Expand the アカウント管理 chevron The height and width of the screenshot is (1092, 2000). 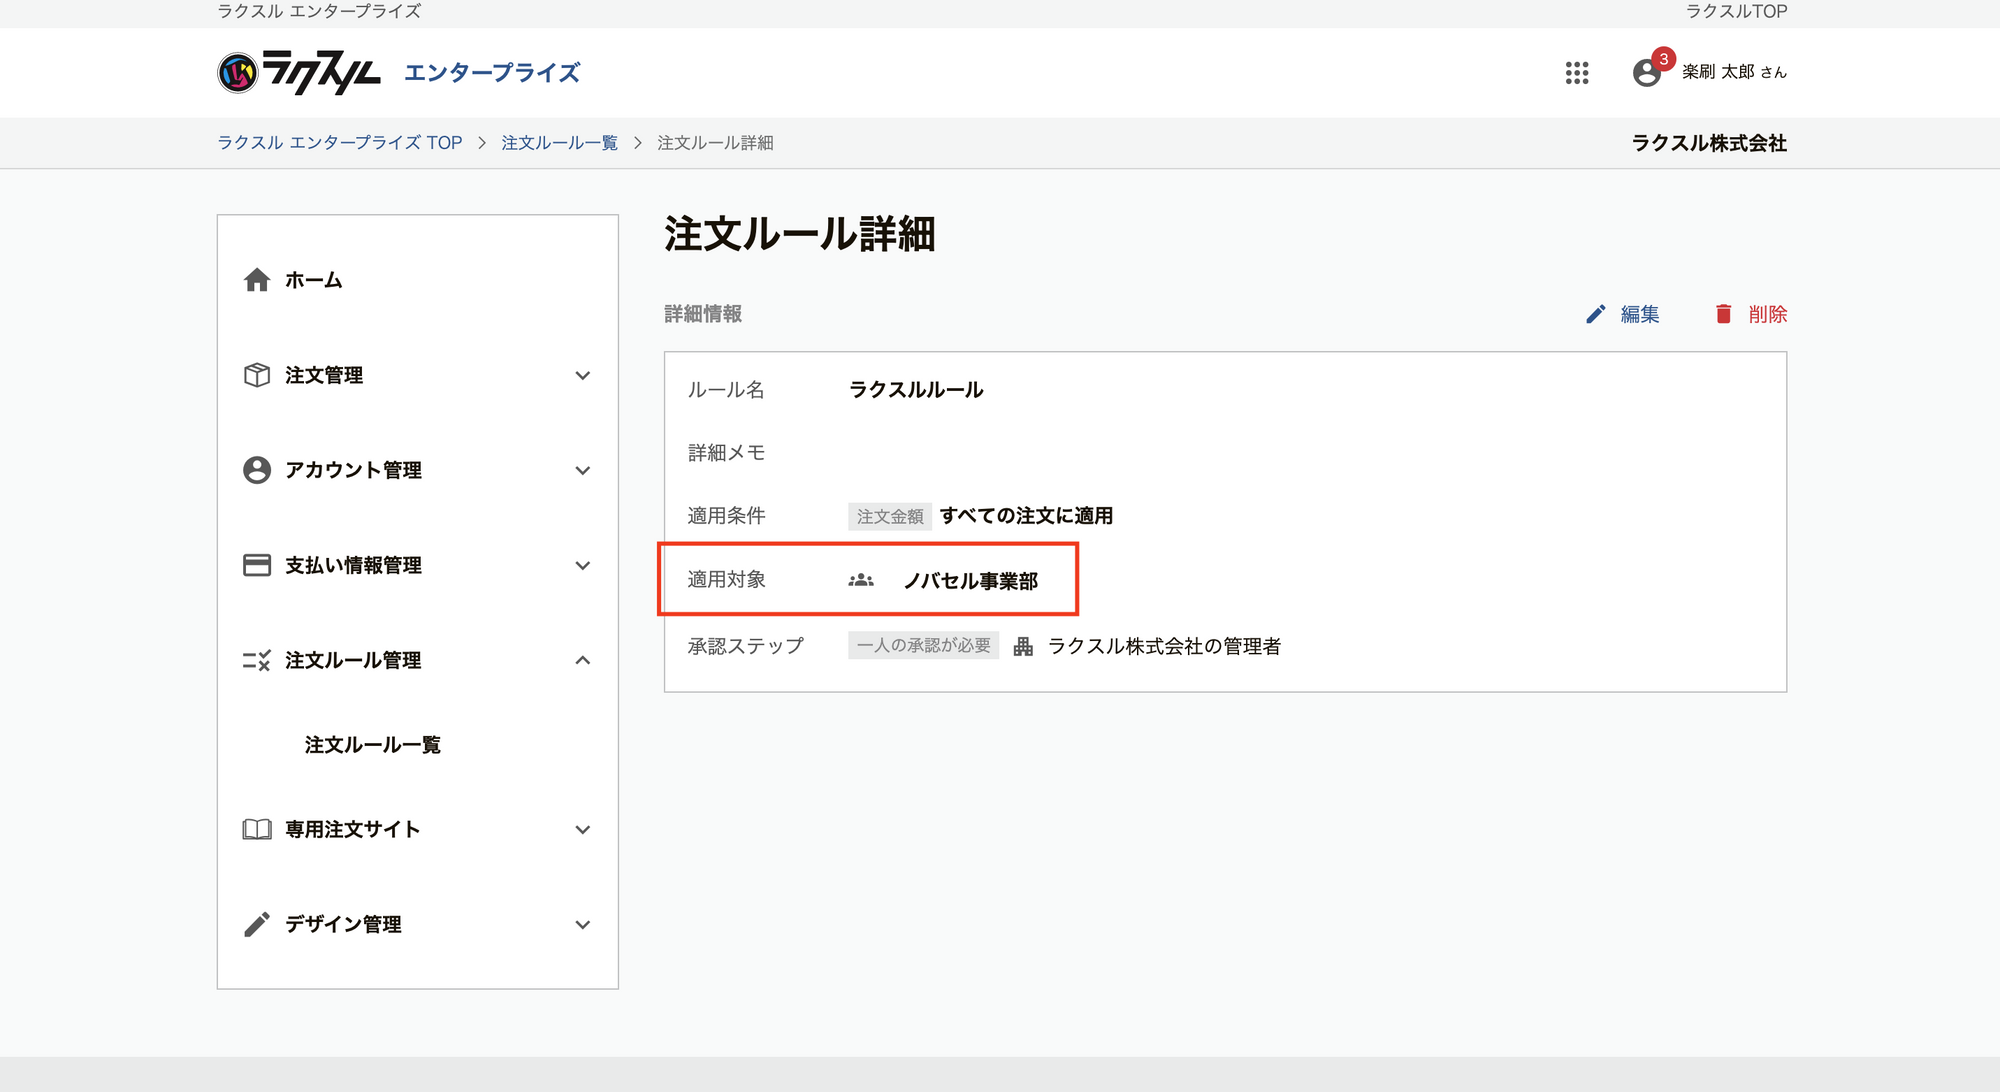tap(583, 470)
